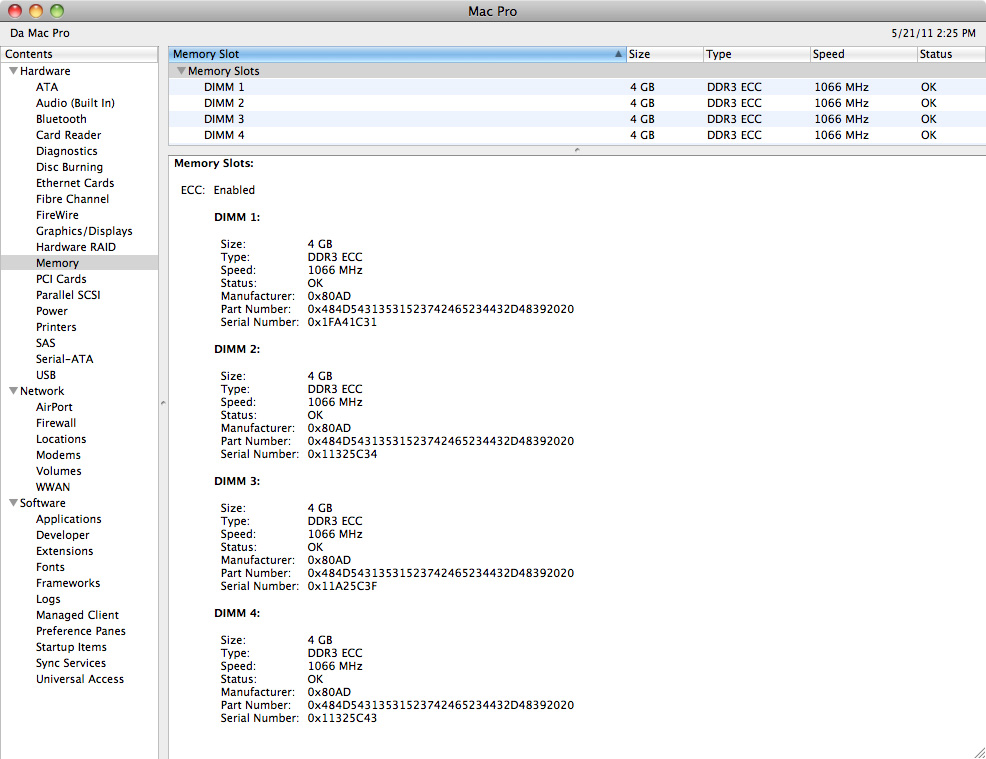
Task: Open FireWire in sidebar
Action: 57,215
